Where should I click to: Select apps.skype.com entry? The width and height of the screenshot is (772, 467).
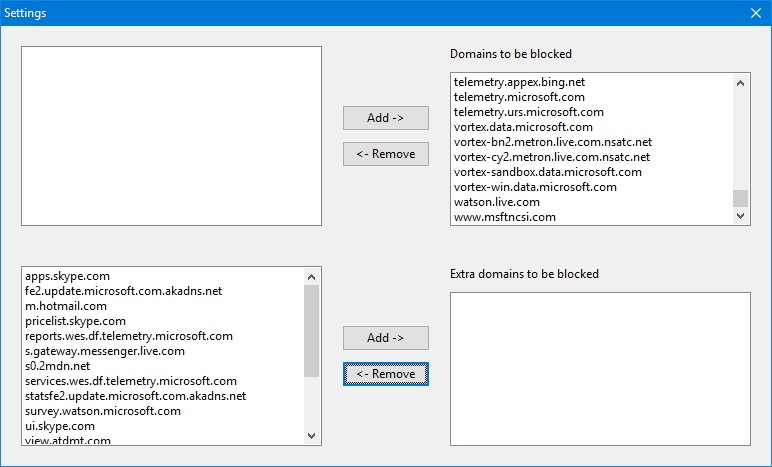67,276
